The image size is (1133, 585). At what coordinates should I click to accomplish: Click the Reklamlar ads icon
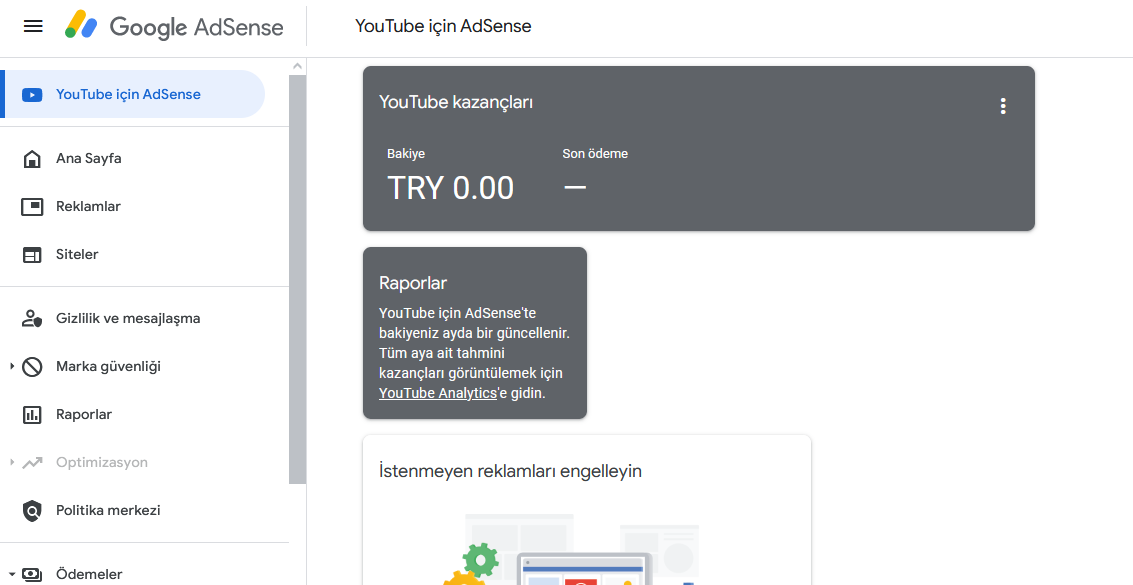[32, 207]
